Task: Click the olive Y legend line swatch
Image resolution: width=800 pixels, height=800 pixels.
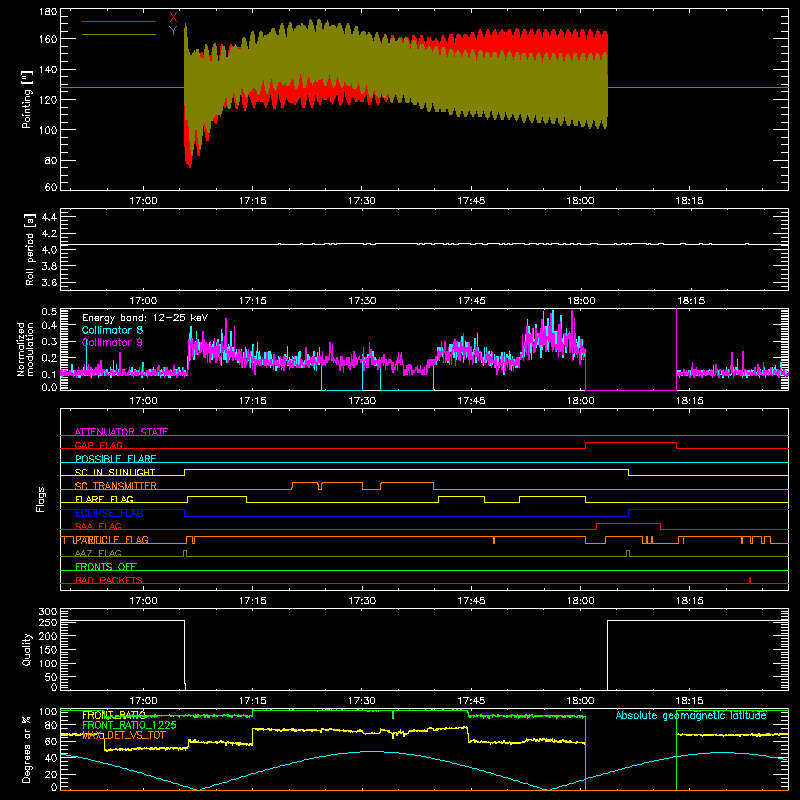Action: pos(119,35)
